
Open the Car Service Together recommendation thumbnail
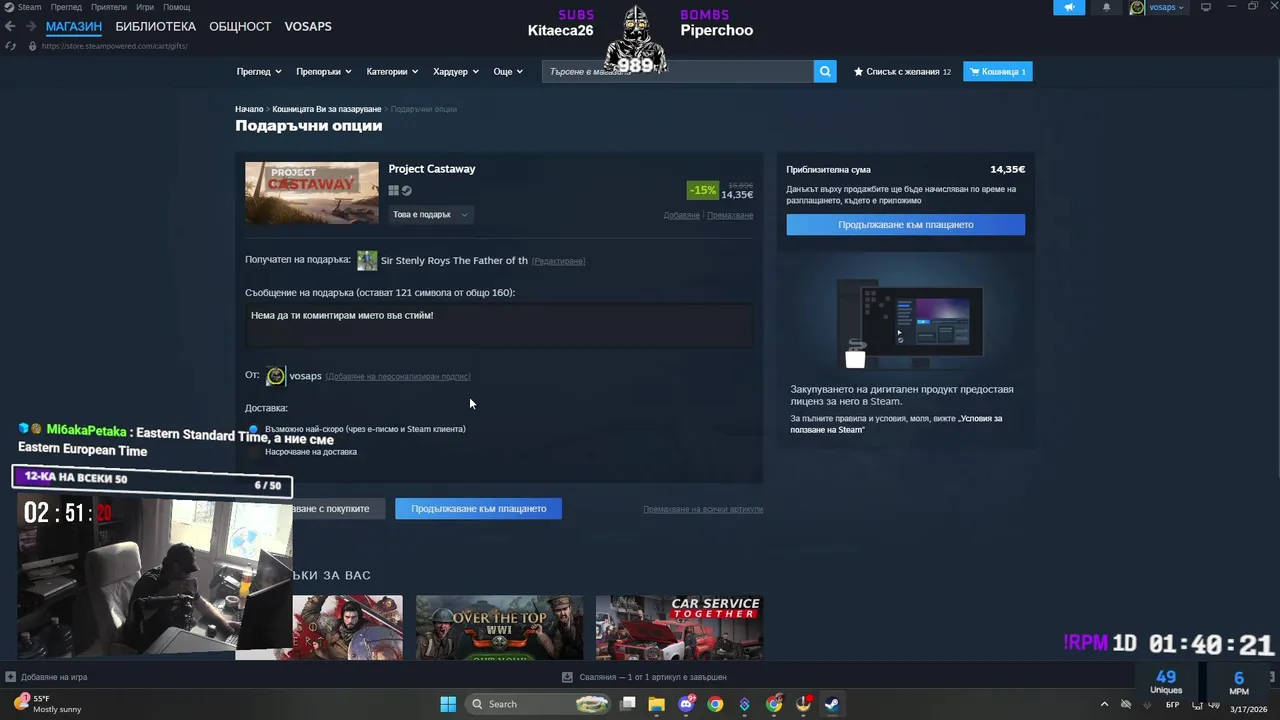tap(679, 628)
